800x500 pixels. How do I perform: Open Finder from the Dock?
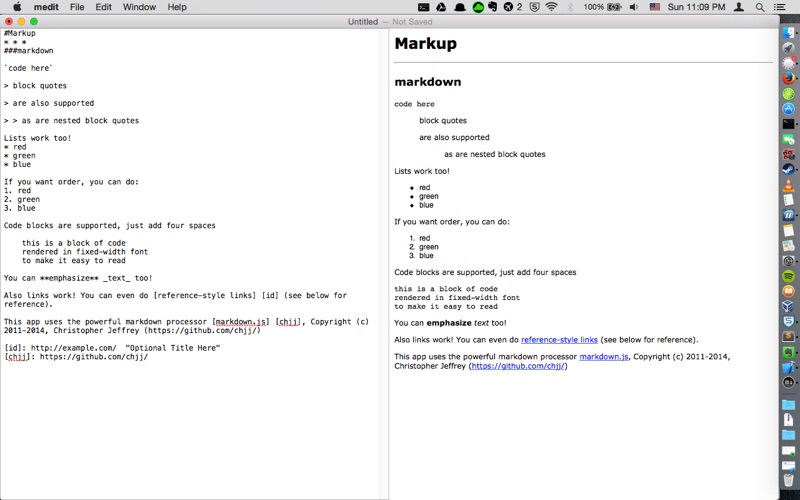point(789,33)
